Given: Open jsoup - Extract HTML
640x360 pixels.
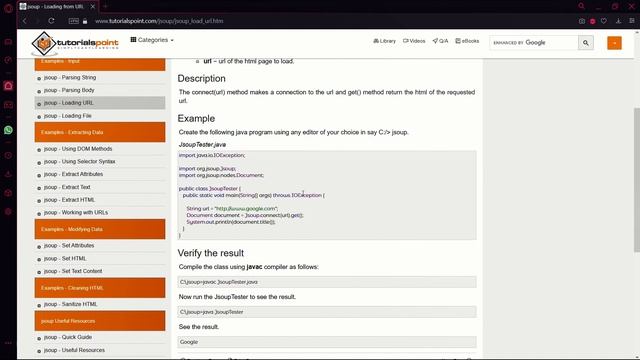Looking at the screenshot, I should coord(69,200).
